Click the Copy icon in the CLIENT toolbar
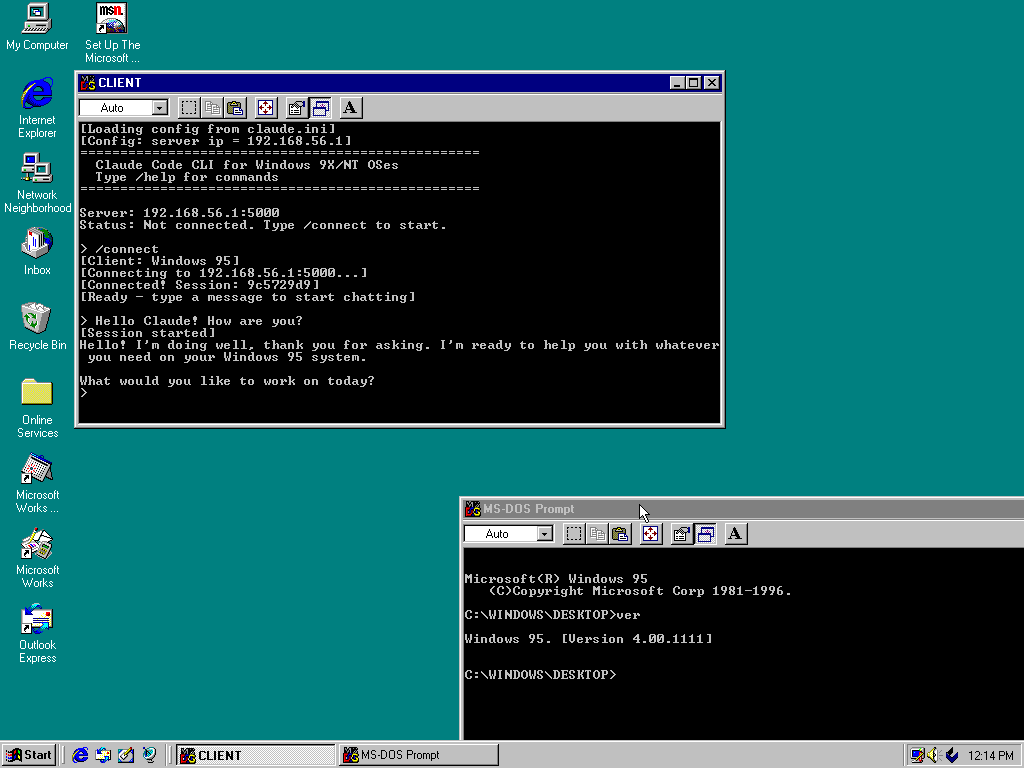 point(211,107)
